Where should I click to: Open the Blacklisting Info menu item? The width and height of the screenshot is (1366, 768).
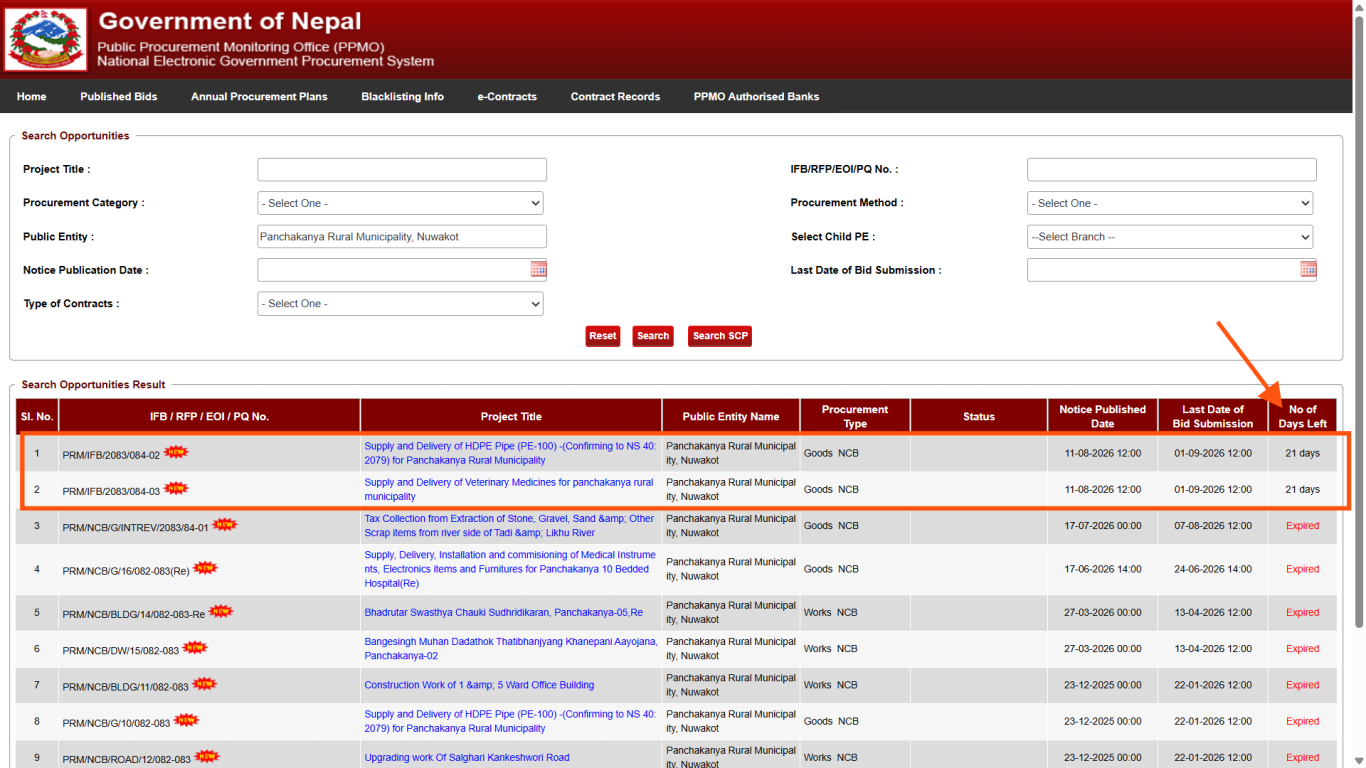(403, 97)
